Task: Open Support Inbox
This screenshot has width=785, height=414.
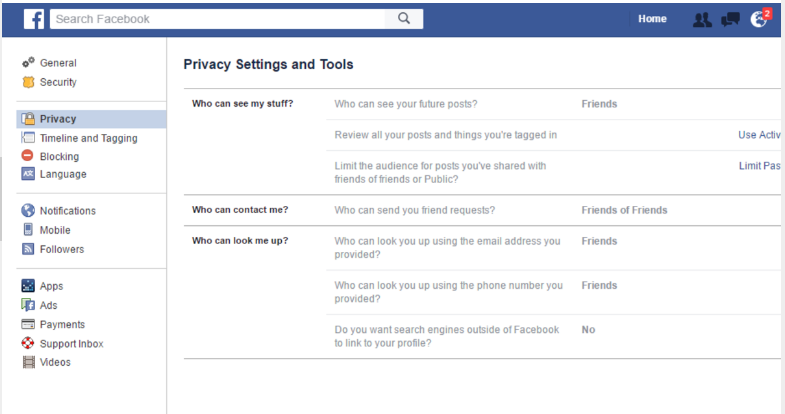Action: (x=72, y=344)
